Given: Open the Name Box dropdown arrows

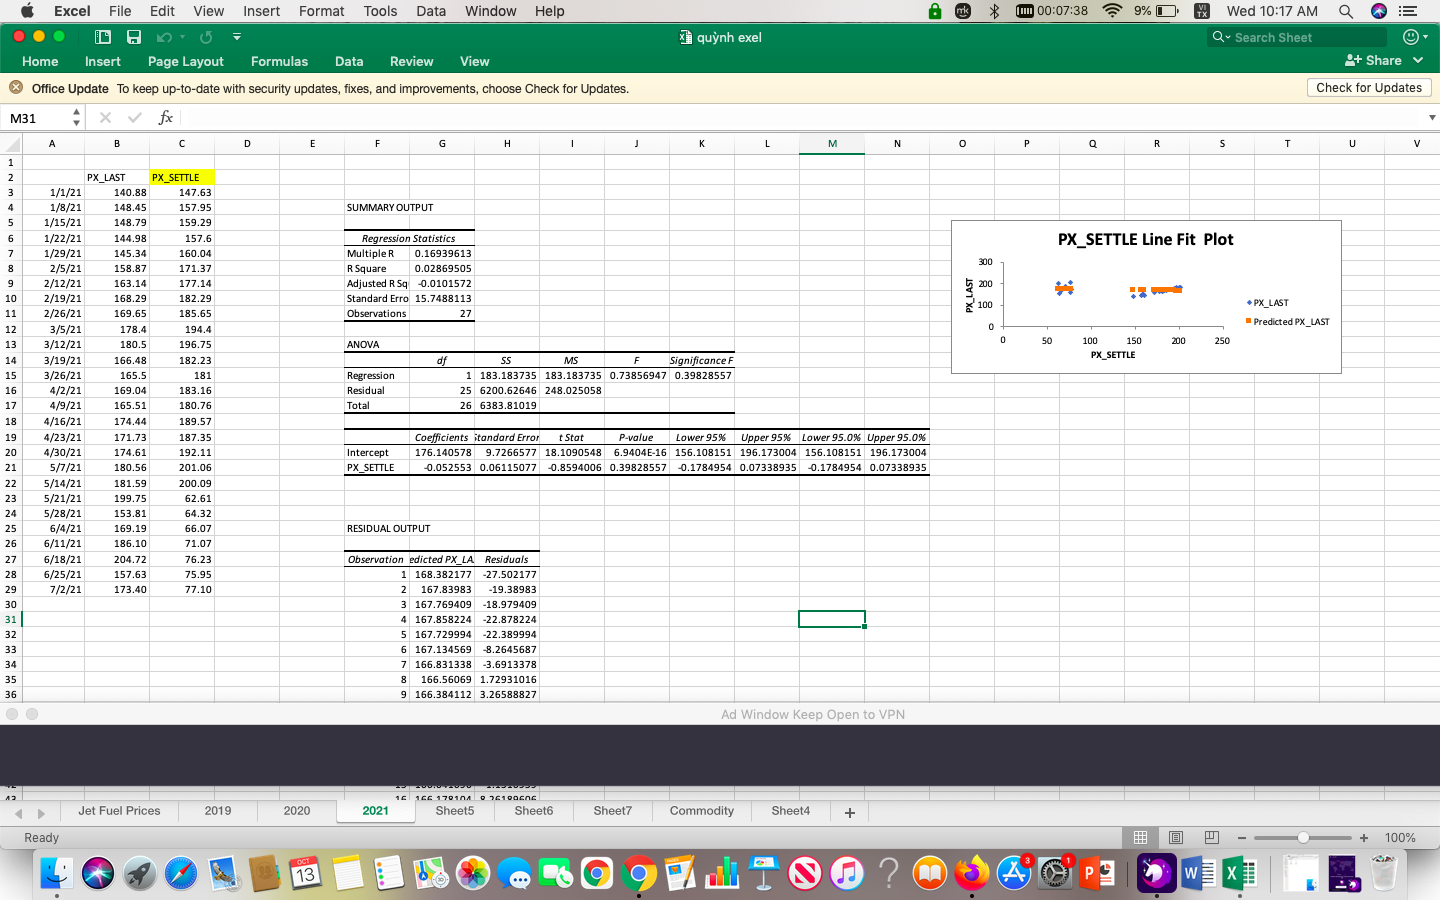Looking at the screenshot, I should 76,118.
